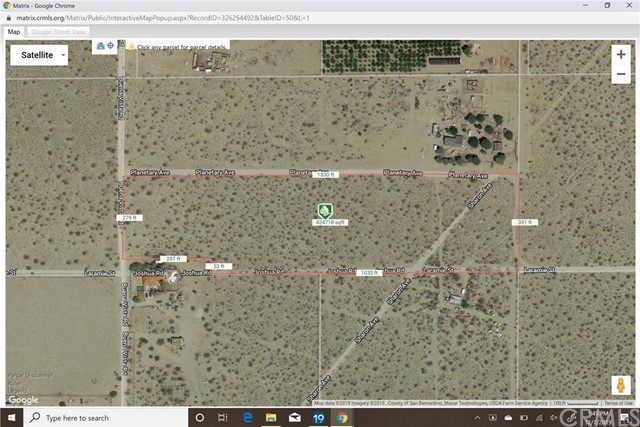Open the Terms of Use link

[617, 402]
